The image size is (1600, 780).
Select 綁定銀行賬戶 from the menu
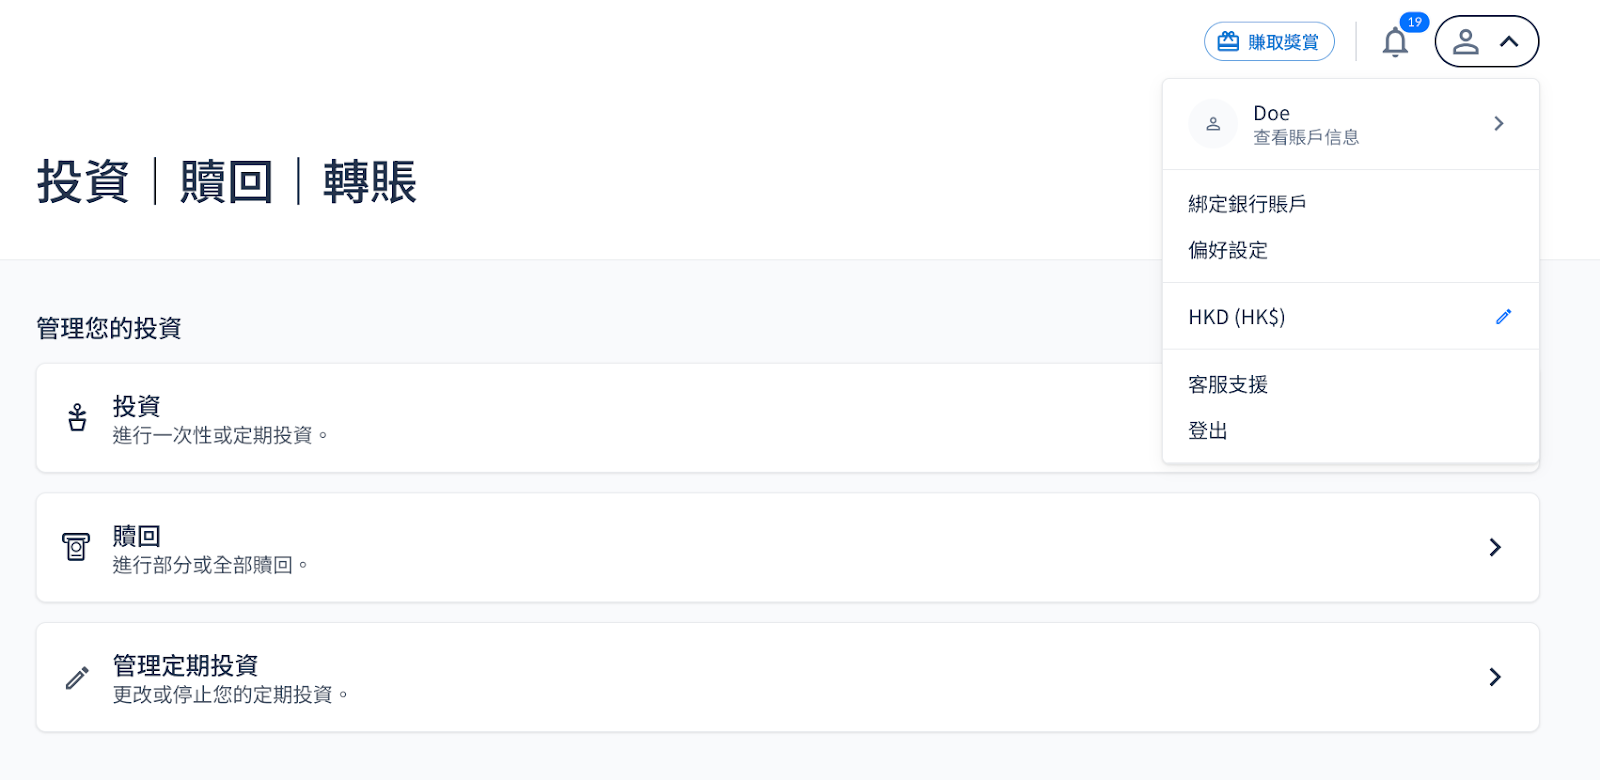pos(1247,204)
